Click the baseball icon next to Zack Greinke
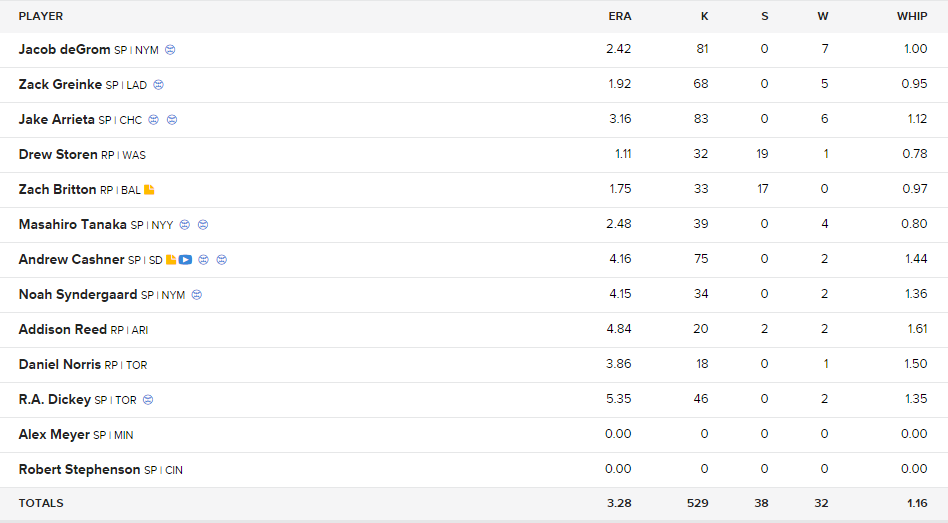Screen dimensions: 948x523 158,85
